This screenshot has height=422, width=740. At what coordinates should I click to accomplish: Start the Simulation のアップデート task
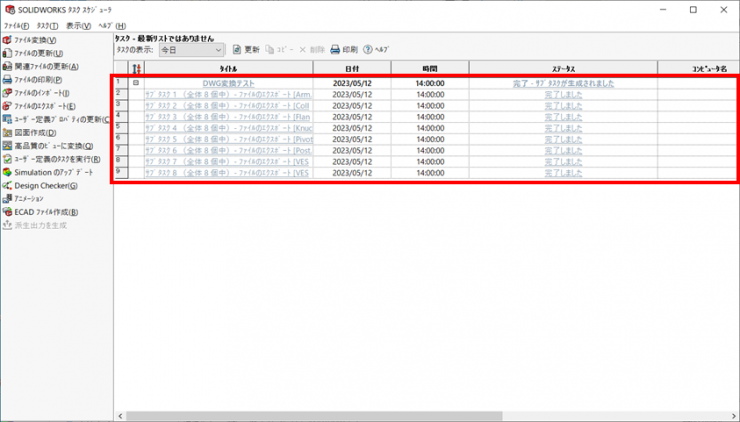[53, 172]
